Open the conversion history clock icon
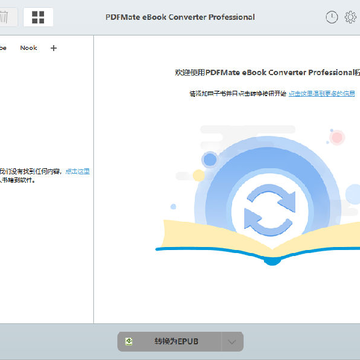This screenshot has height=360, width=360. pyautogui.click(x=332, y=17)
